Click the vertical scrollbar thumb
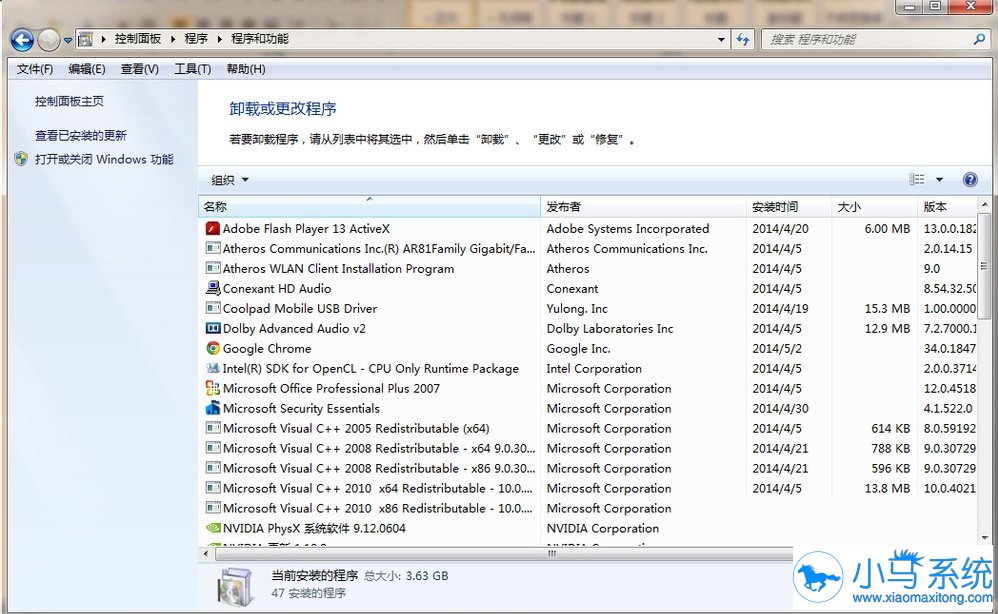The height and width of the screenshot is (614, 998). [984, 265]
